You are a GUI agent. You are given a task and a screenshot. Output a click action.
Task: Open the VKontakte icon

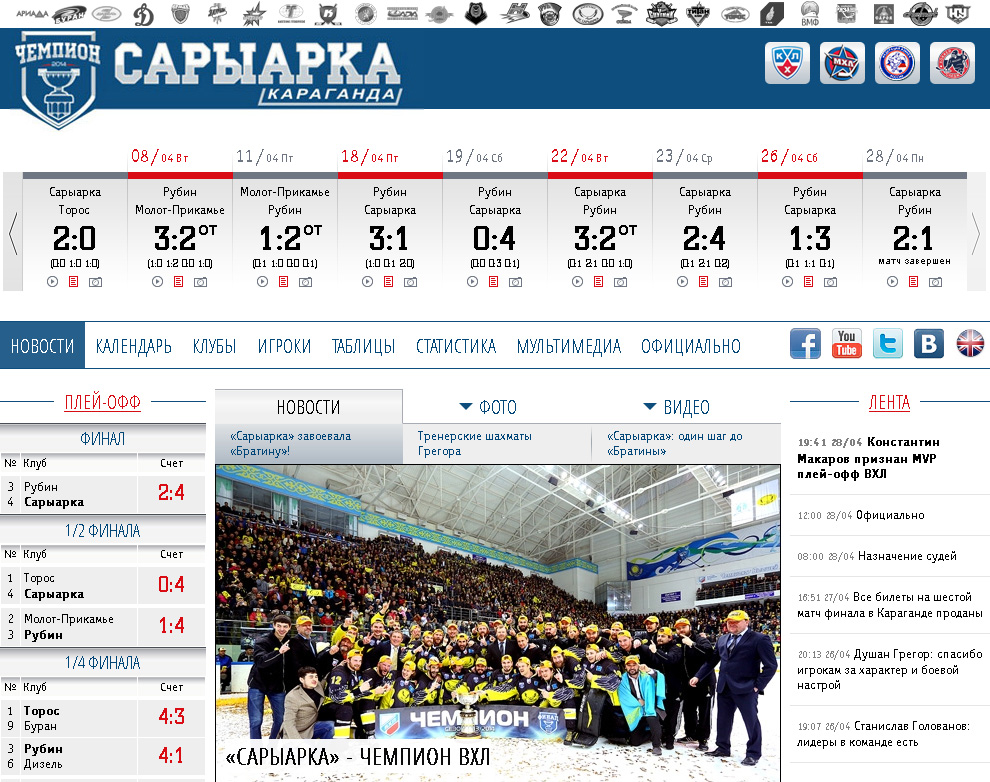pos(929,344)
